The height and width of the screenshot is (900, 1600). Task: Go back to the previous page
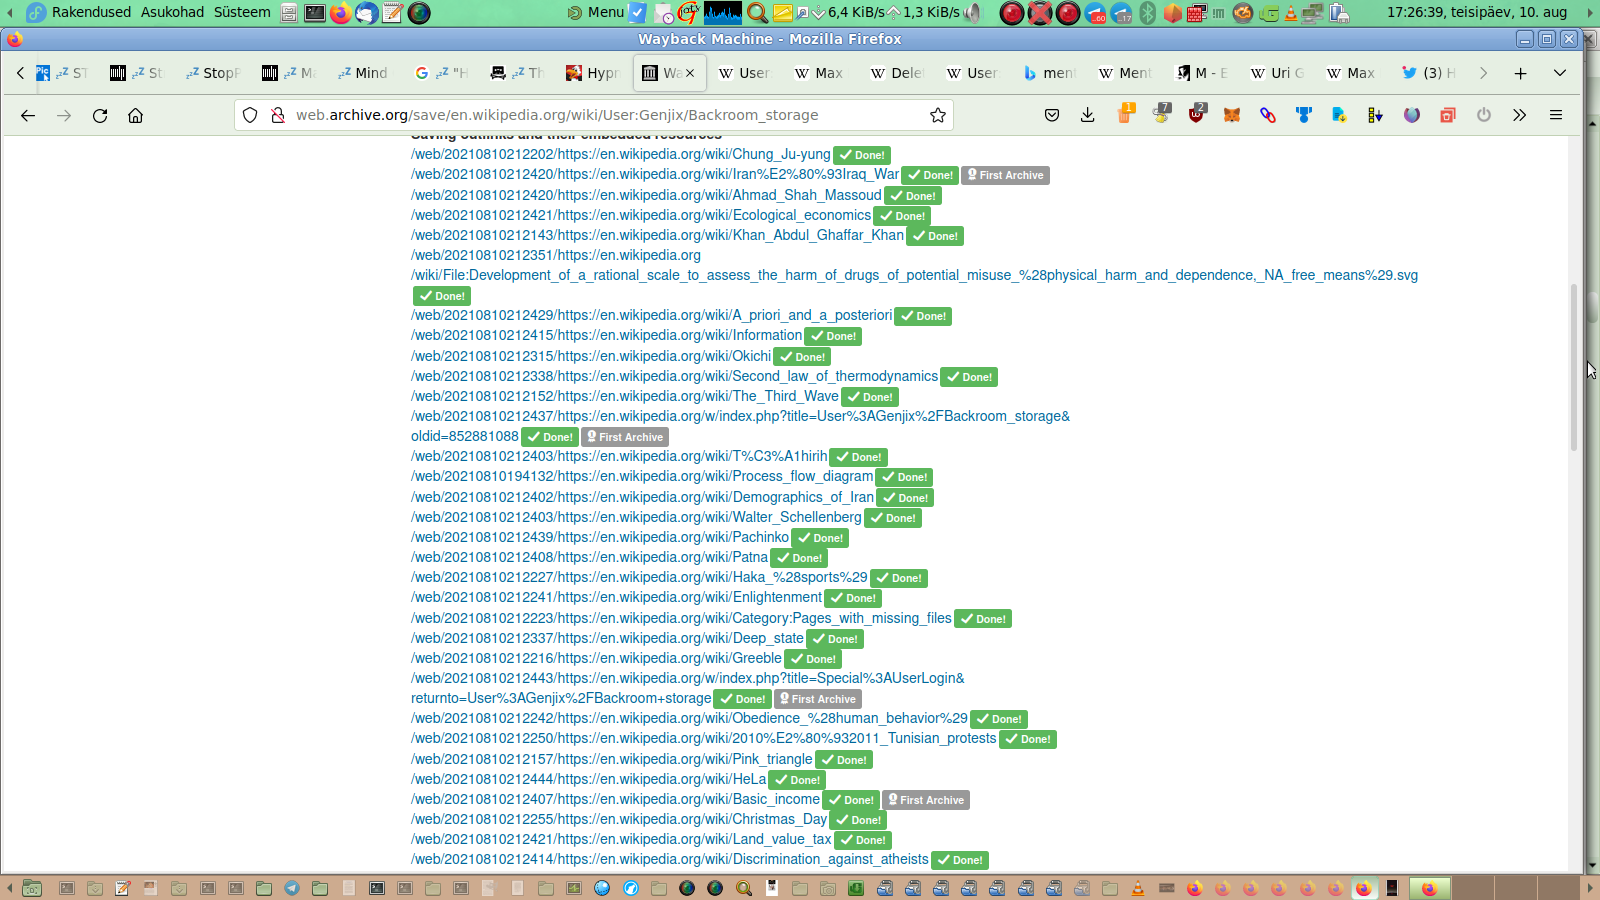coord(28,115)
